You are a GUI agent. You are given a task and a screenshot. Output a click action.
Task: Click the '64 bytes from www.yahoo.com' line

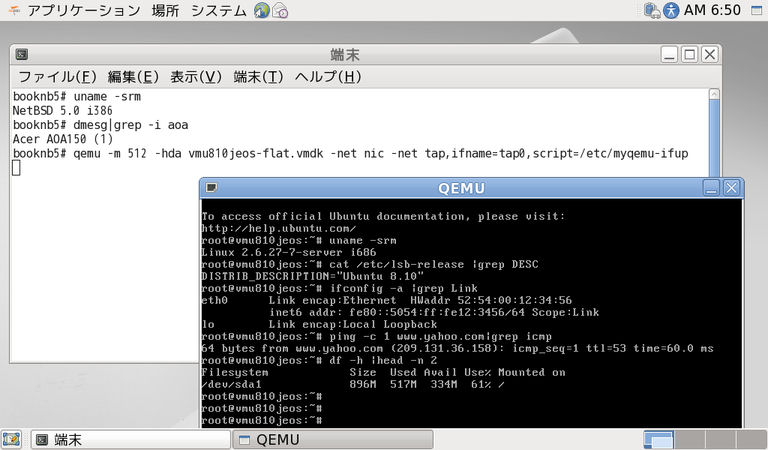pos(457,348)
